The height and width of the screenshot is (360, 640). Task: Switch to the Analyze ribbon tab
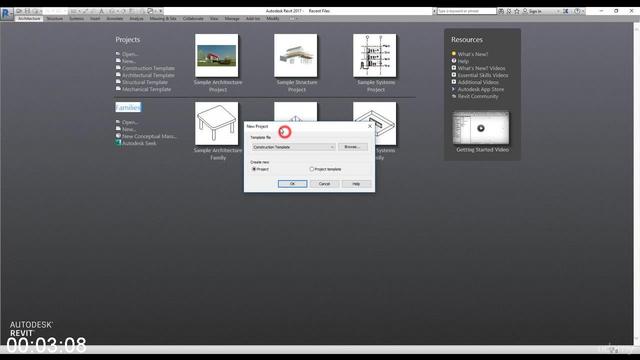(x=136, y=18)
